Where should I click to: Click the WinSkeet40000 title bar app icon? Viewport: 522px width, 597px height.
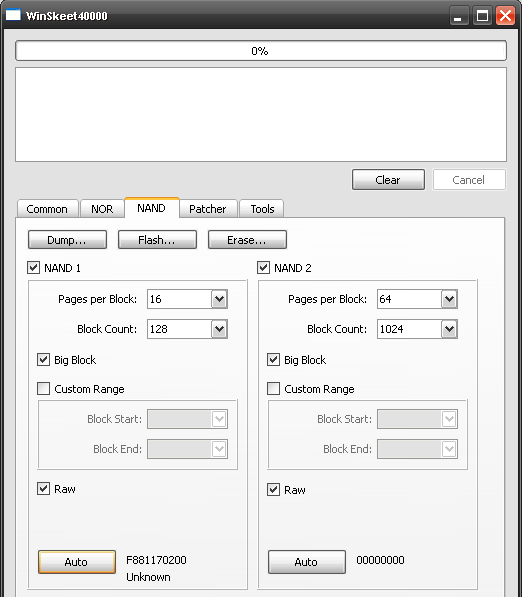[13, 15]
